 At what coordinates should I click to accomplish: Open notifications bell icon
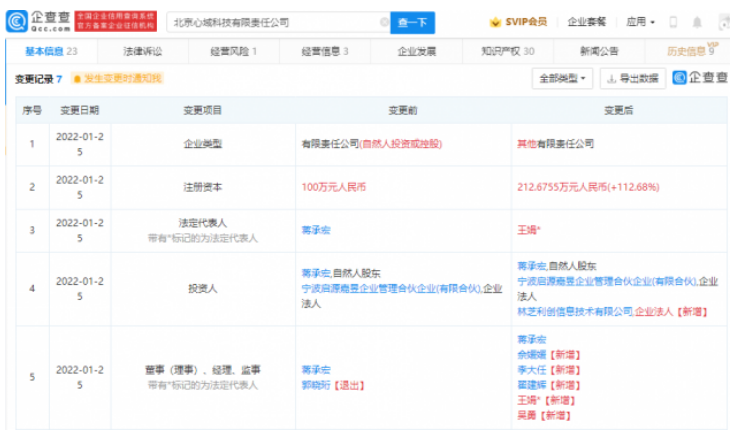pos(697,22)
